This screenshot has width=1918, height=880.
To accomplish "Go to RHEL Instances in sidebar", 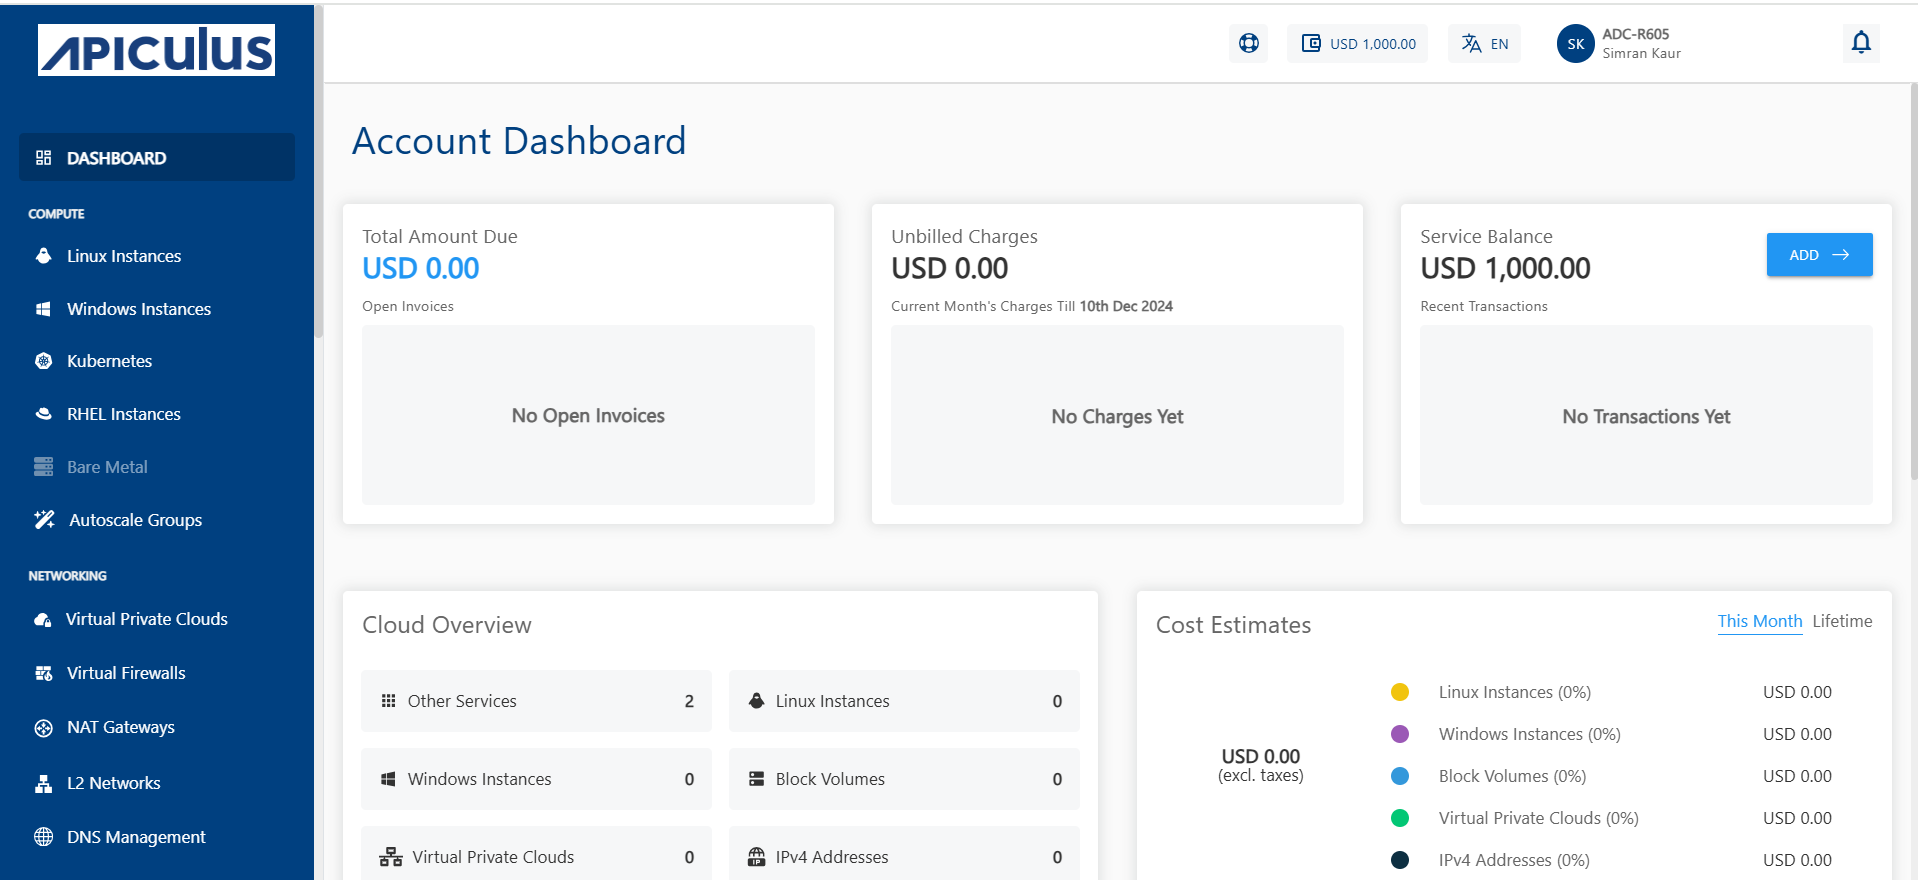I will (124, 414).
